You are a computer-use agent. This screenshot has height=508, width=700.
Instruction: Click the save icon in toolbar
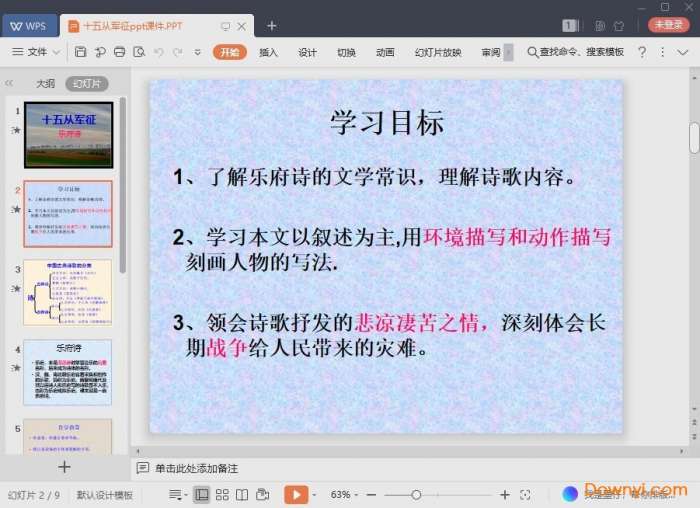click(x=80, y=52)
